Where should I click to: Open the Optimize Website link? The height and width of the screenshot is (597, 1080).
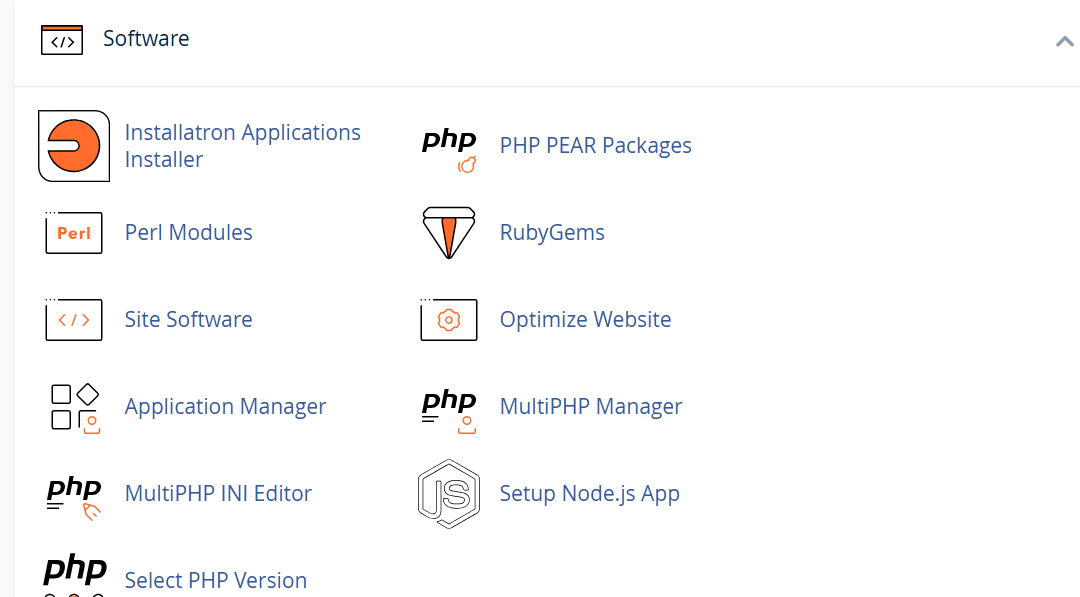[x=585, y=320]
